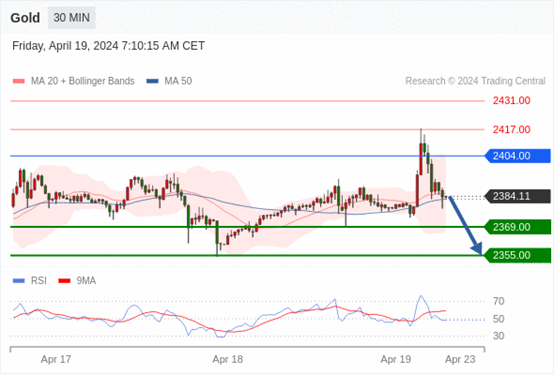This screenshot has height=375, width=554.
Task: Select the Gold chart title
Action: [25, 18]
